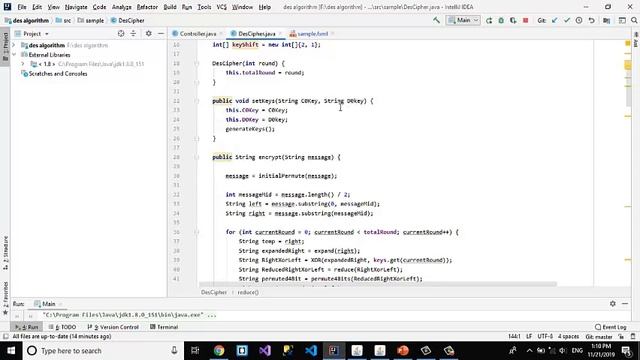640x360 pixels.
Task: Open the Help menu
Action: point(264,7)
